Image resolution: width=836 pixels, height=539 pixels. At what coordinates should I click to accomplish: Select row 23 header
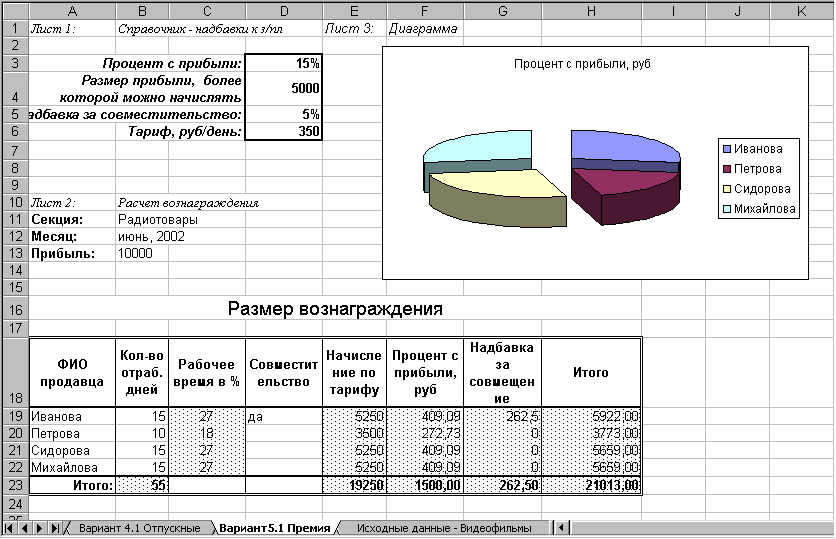tap(15, 485)
